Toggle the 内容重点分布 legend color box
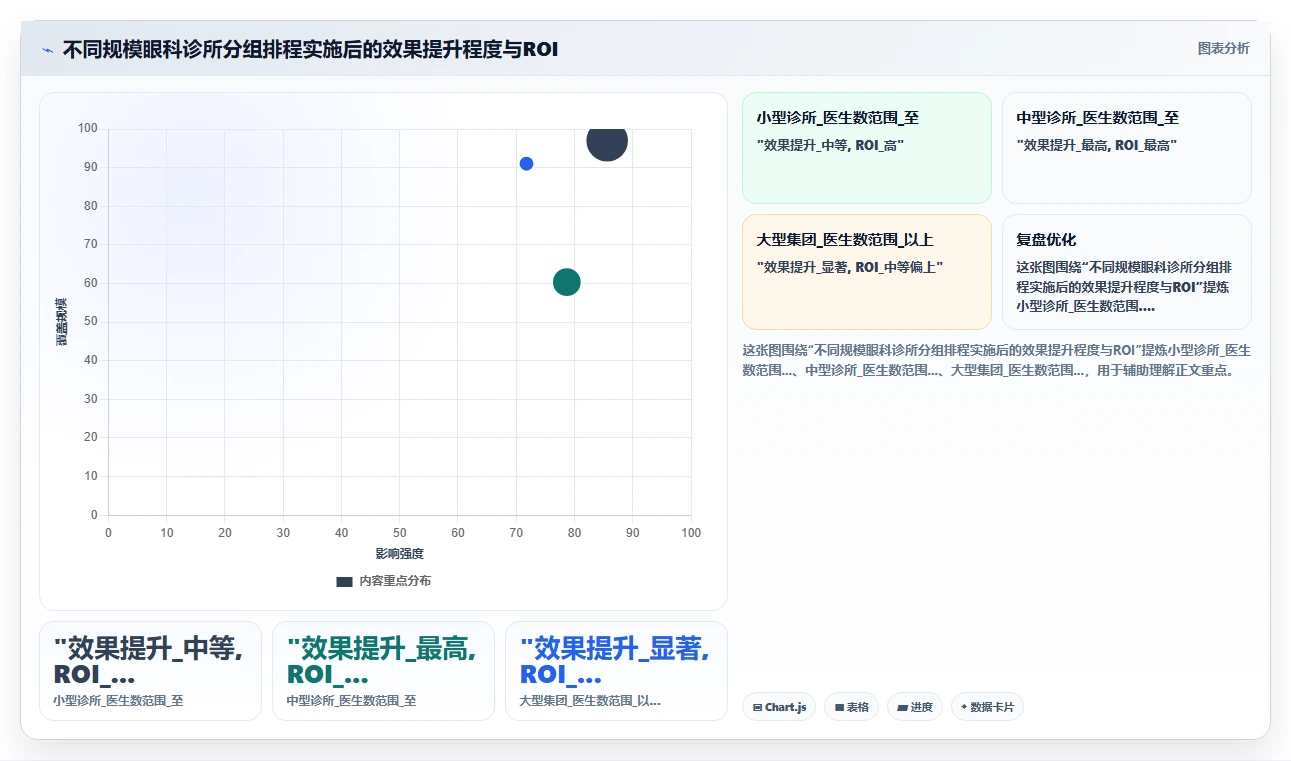1291x761 pixels. 344,581
